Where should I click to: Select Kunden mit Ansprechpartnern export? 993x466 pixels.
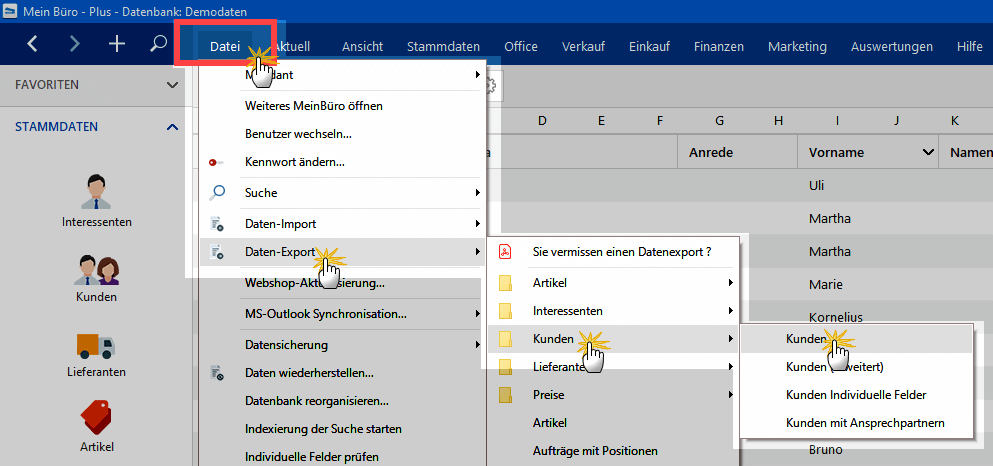pyautogui.click(x=856, y=422)
